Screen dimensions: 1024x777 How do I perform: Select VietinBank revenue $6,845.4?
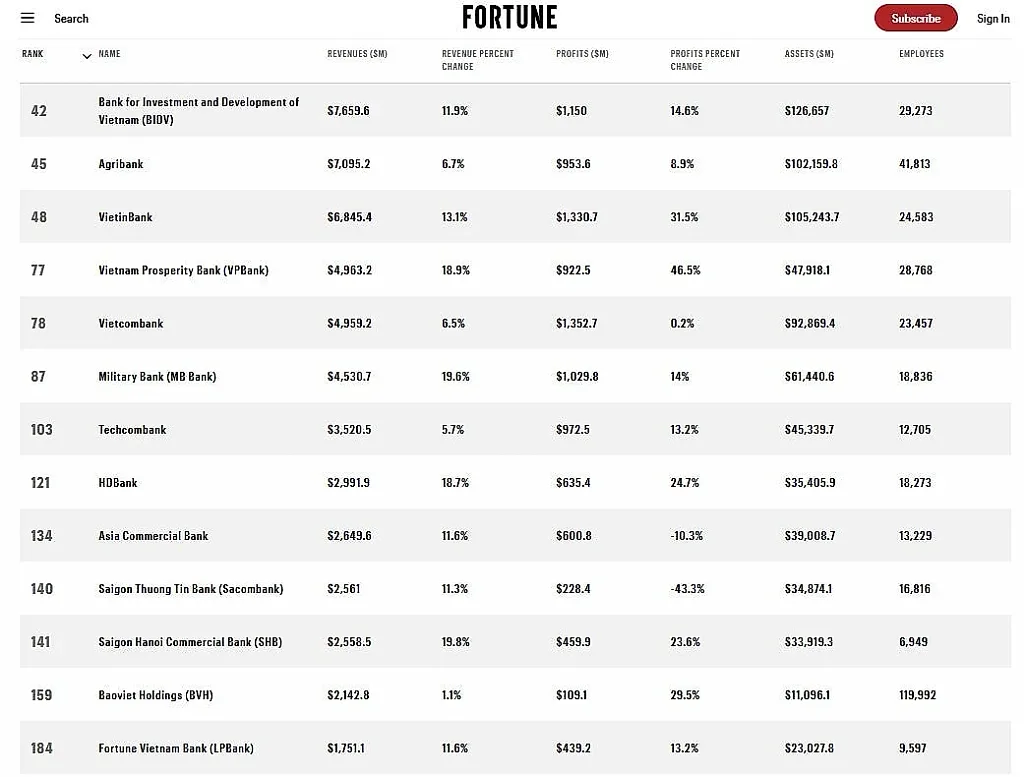click(349, 217)
